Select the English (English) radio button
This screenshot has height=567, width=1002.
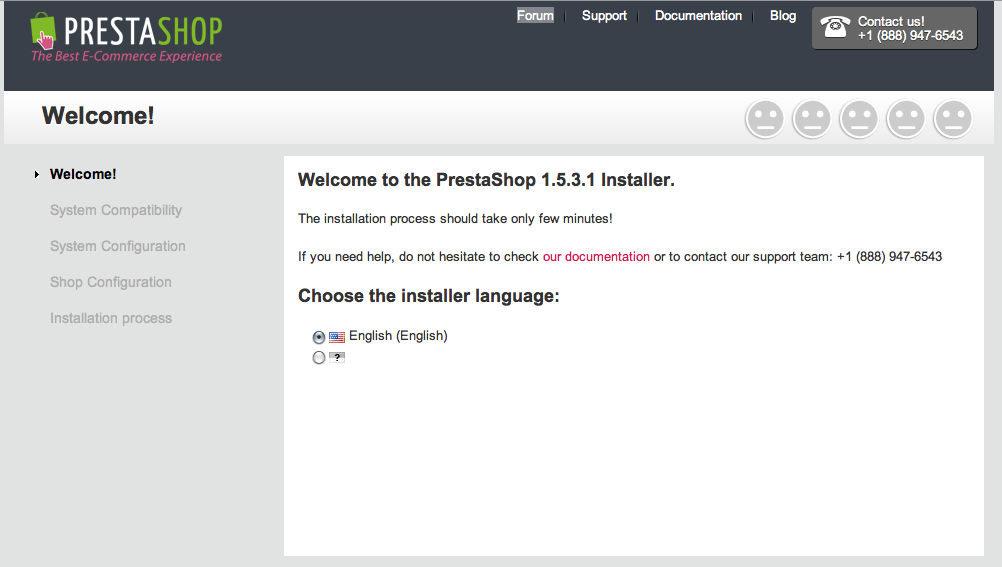pyautogui.click(x=319, y=337)
